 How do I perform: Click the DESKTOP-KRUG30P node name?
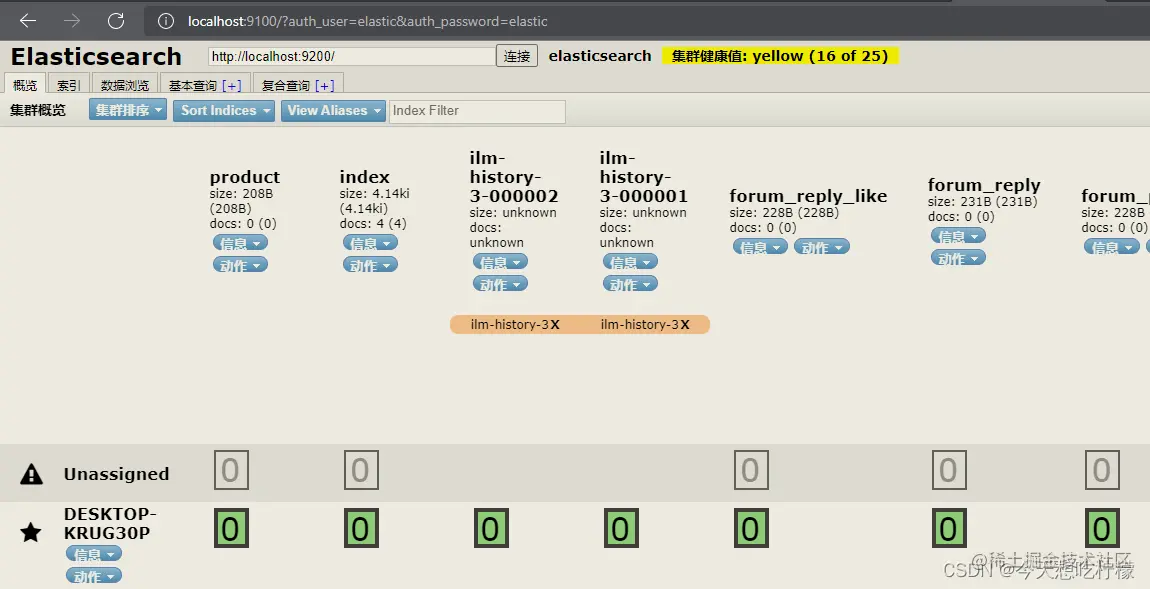pyautogui.click(x=109, y=523)
